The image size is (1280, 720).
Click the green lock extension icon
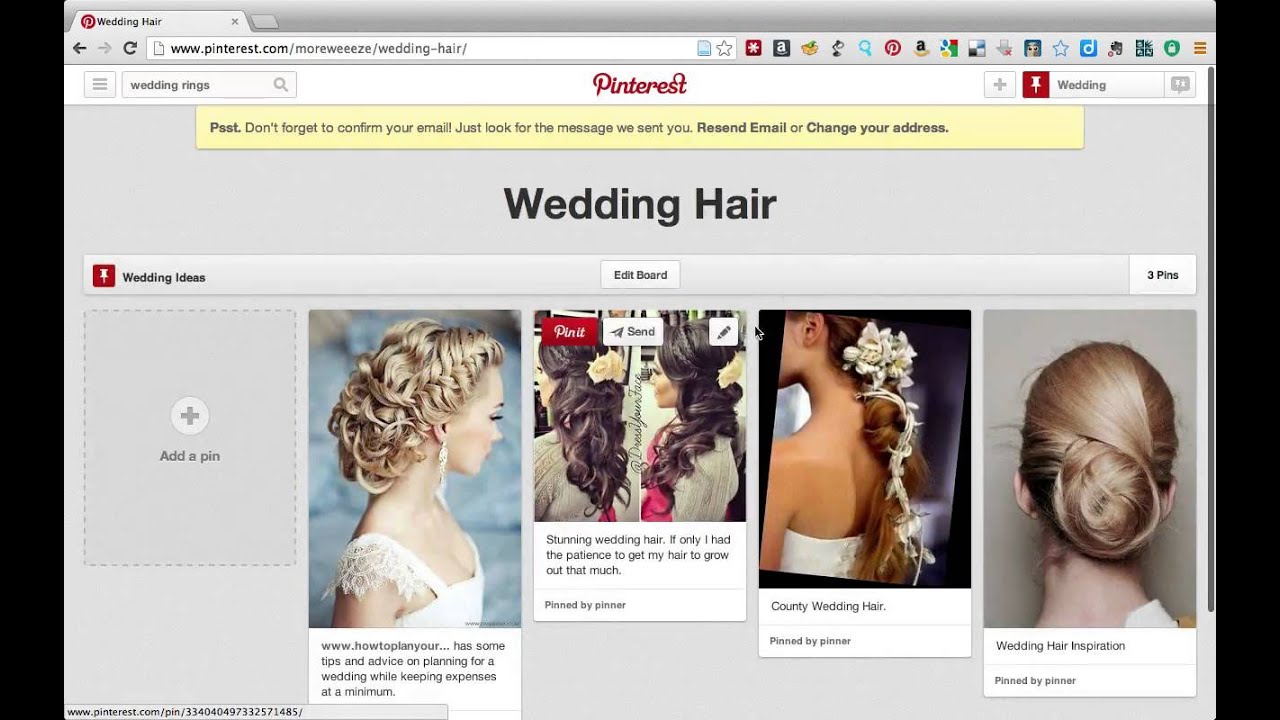point(1172,48)
